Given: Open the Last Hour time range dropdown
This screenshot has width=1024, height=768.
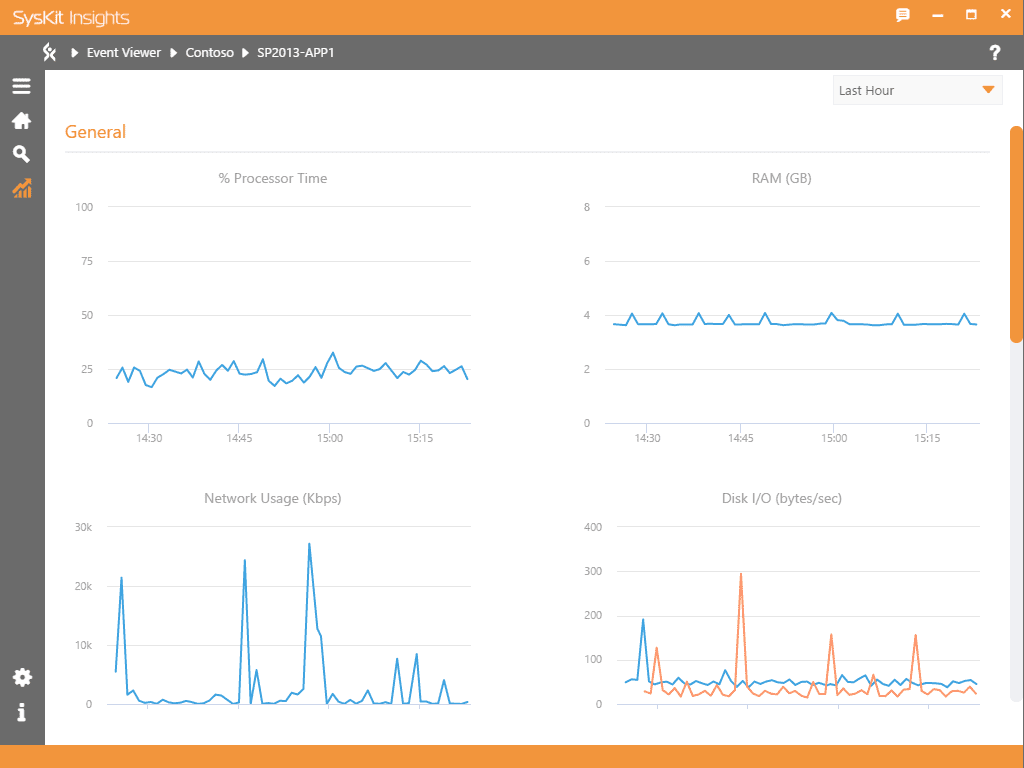Looking at the screenshot, I should pos(917,89).
